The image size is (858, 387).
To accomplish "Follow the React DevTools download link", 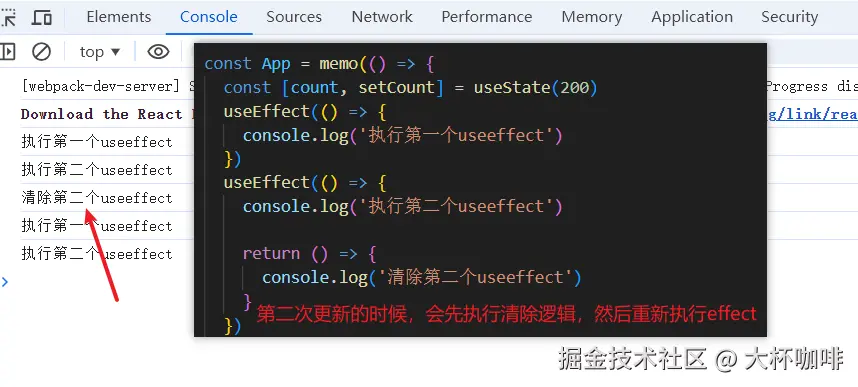I will tap(813, 114).
